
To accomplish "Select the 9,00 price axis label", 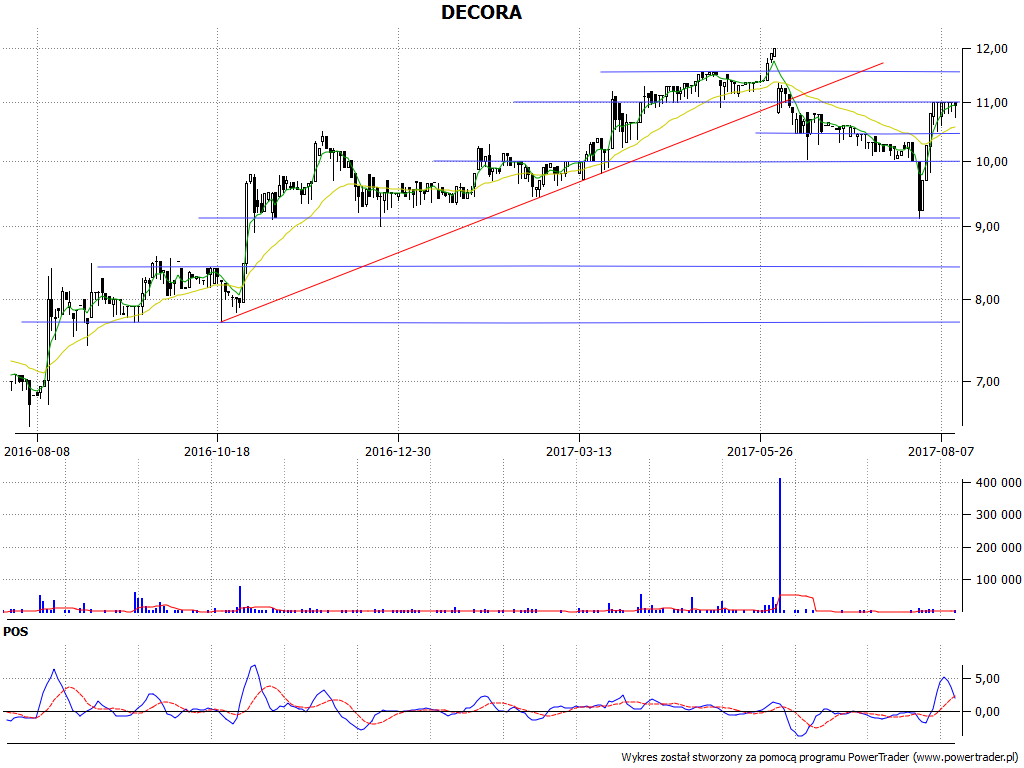I will click(x=987, y=227).
